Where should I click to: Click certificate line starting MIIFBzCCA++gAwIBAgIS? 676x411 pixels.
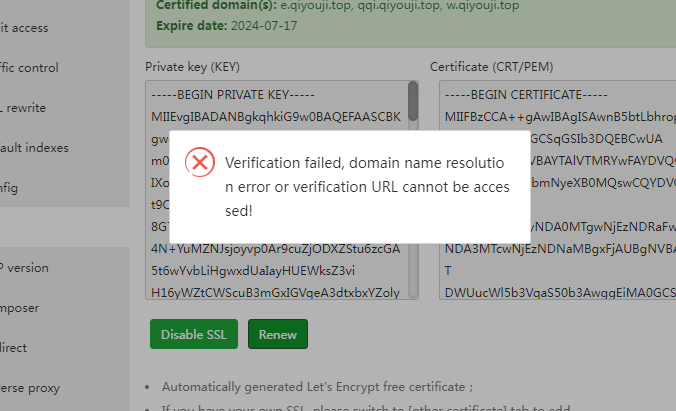[x=560, y=117]
